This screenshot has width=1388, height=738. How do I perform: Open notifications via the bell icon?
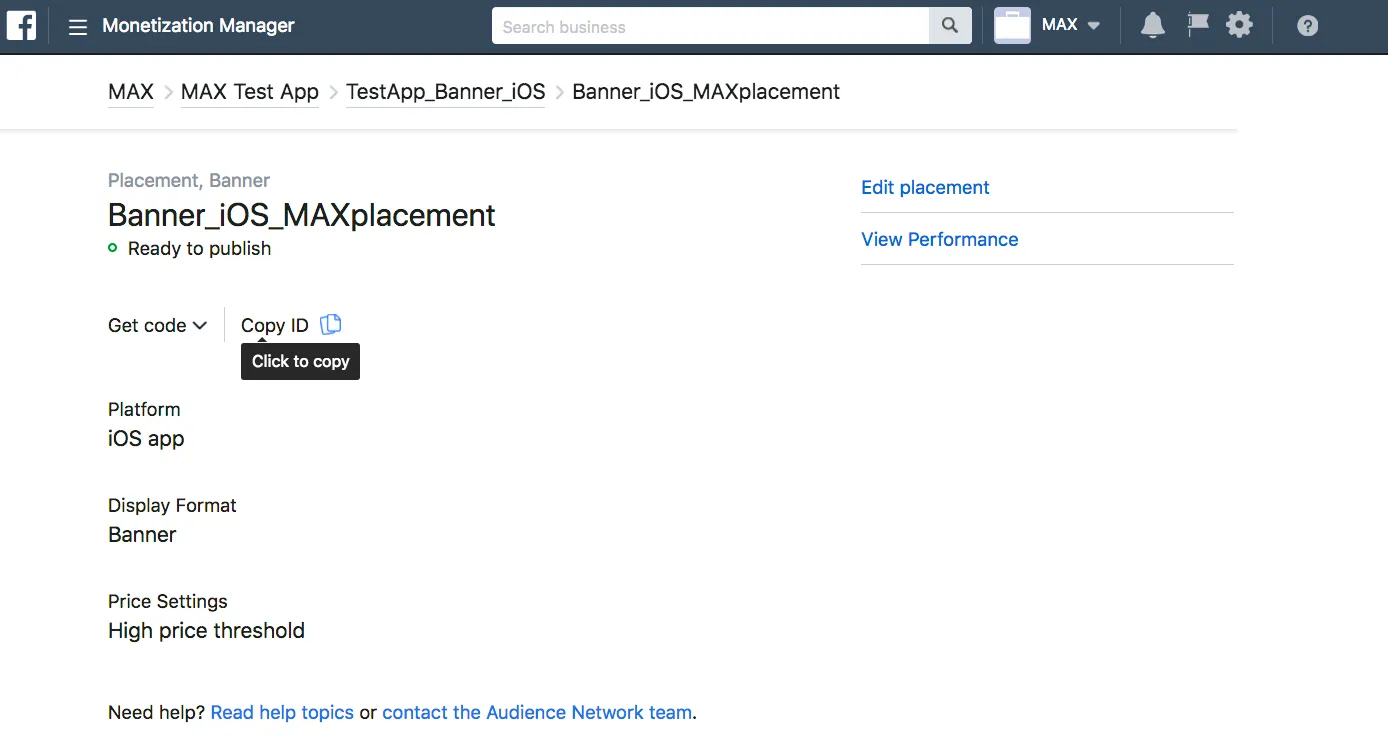tap(1152, 25)
